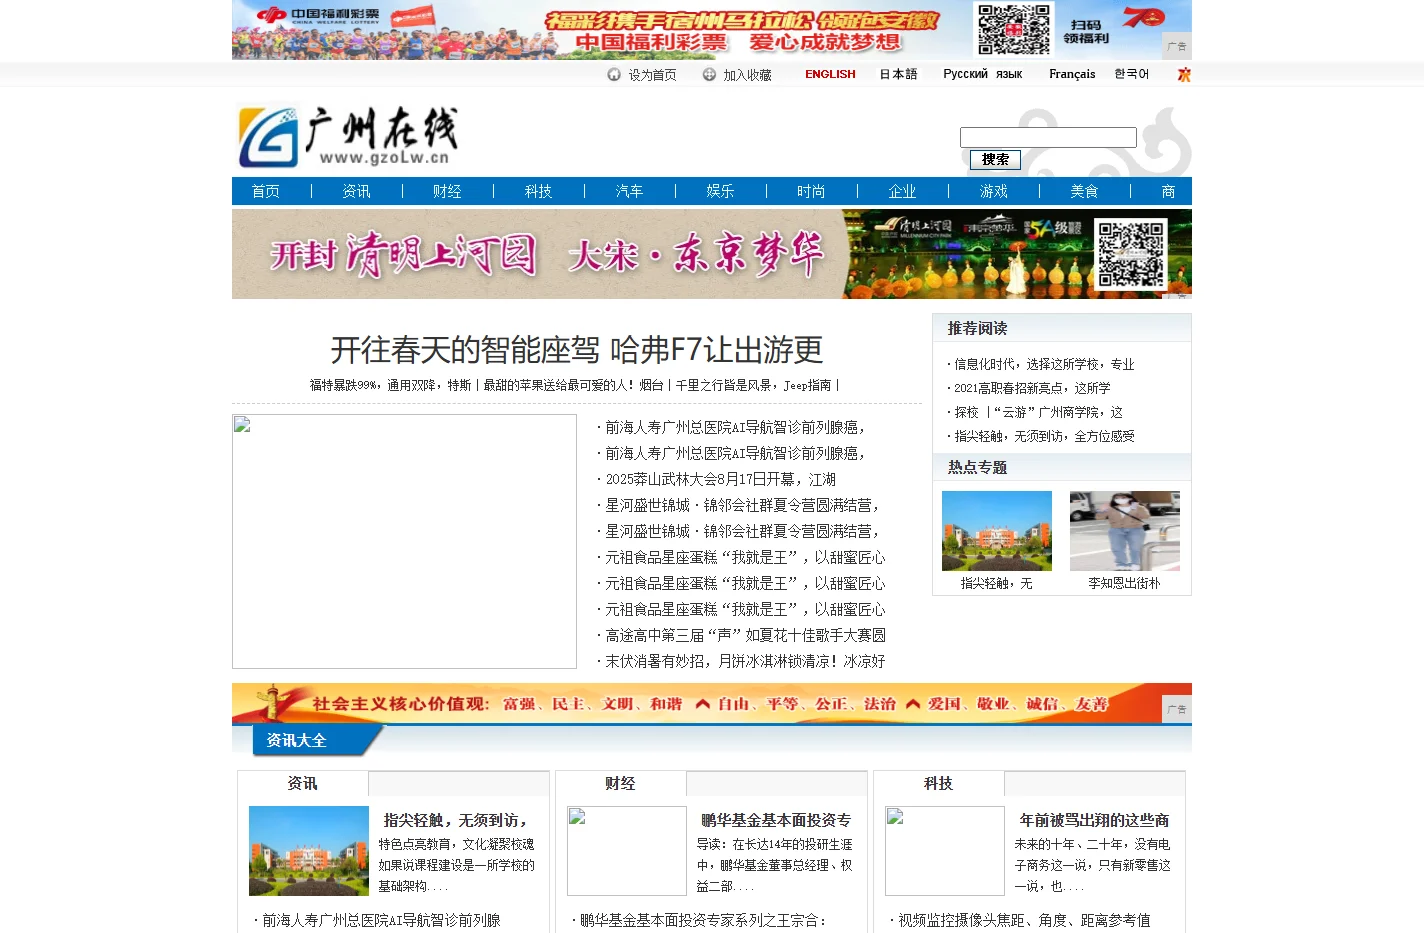The image size is (1424, 933).
Task: Click broken image in 财经 column
Action: [x=627, y=851]
